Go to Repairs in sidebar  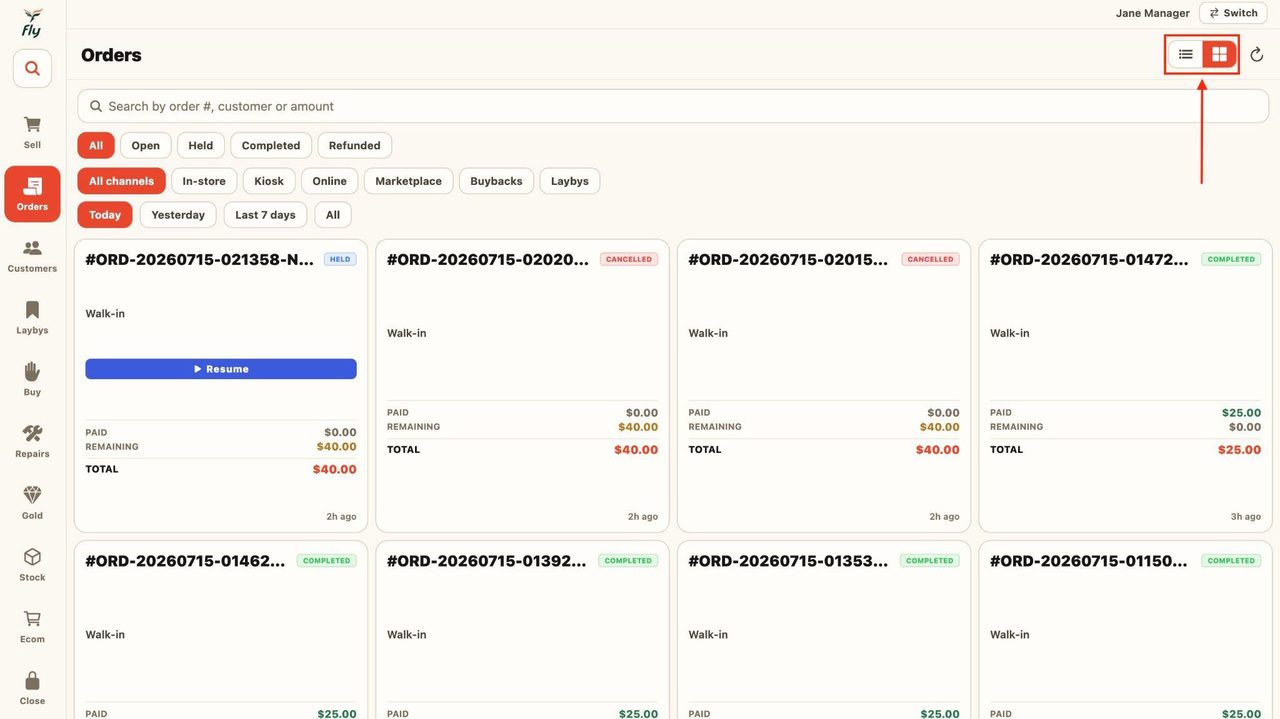32,441
